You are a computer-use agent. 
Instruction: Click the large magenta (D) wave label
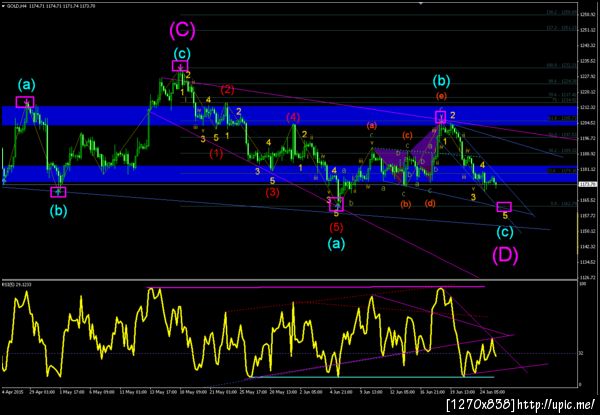pyautogui.click(x=505, y=257)
